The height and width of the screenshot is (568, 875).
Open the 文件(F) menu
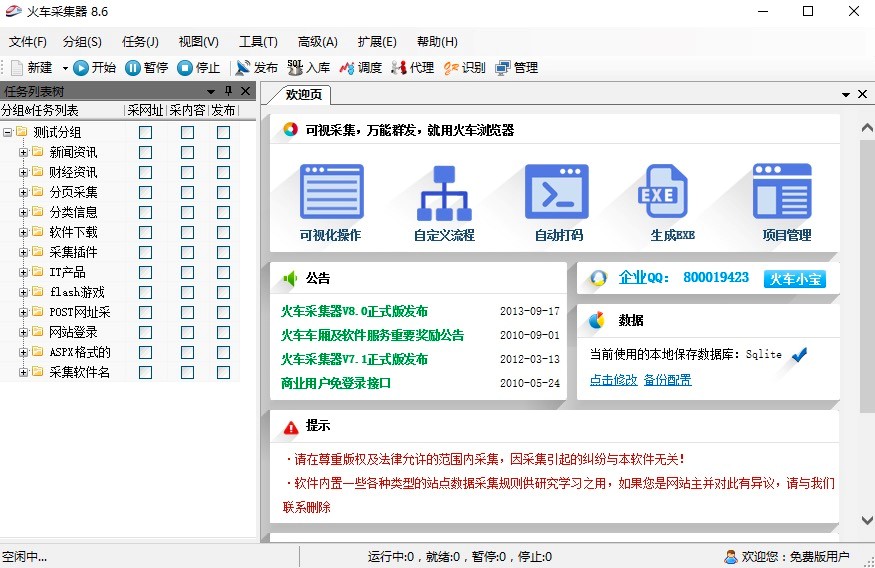[28, 42]
